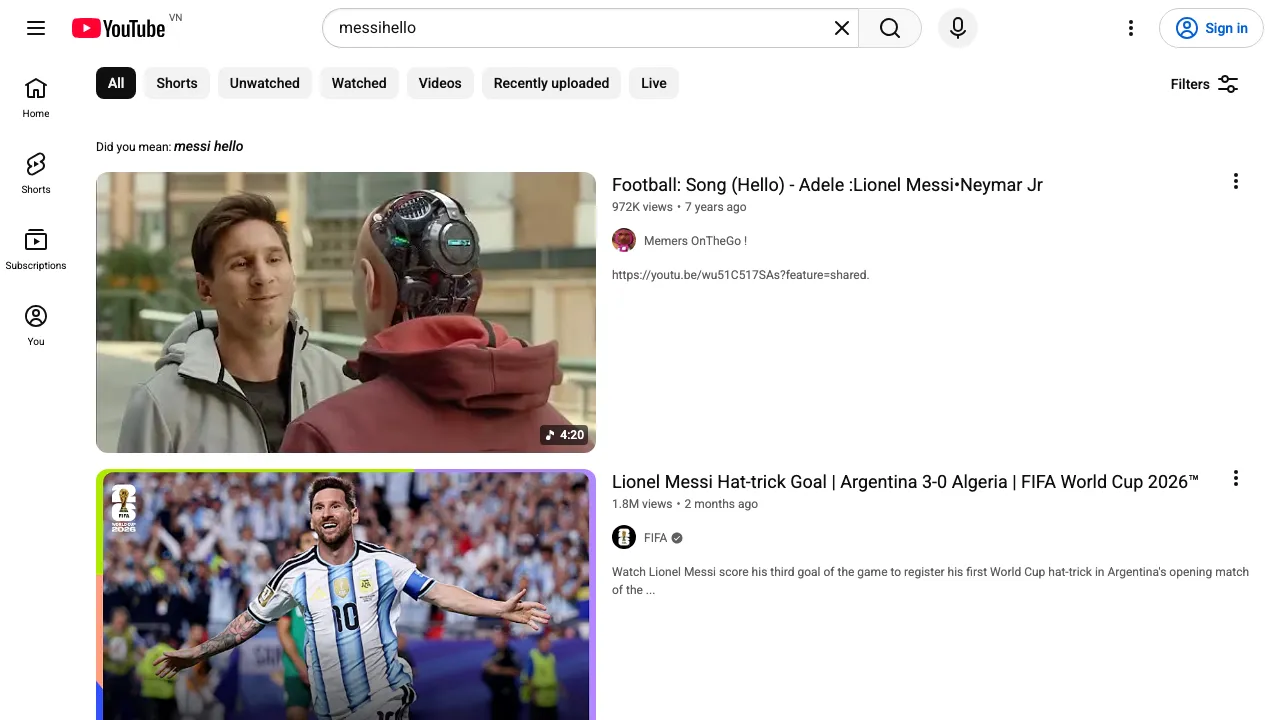Select the Shorts filter chip
Image resolution: width=1280 pixels, height=720 pixels.
177,83
